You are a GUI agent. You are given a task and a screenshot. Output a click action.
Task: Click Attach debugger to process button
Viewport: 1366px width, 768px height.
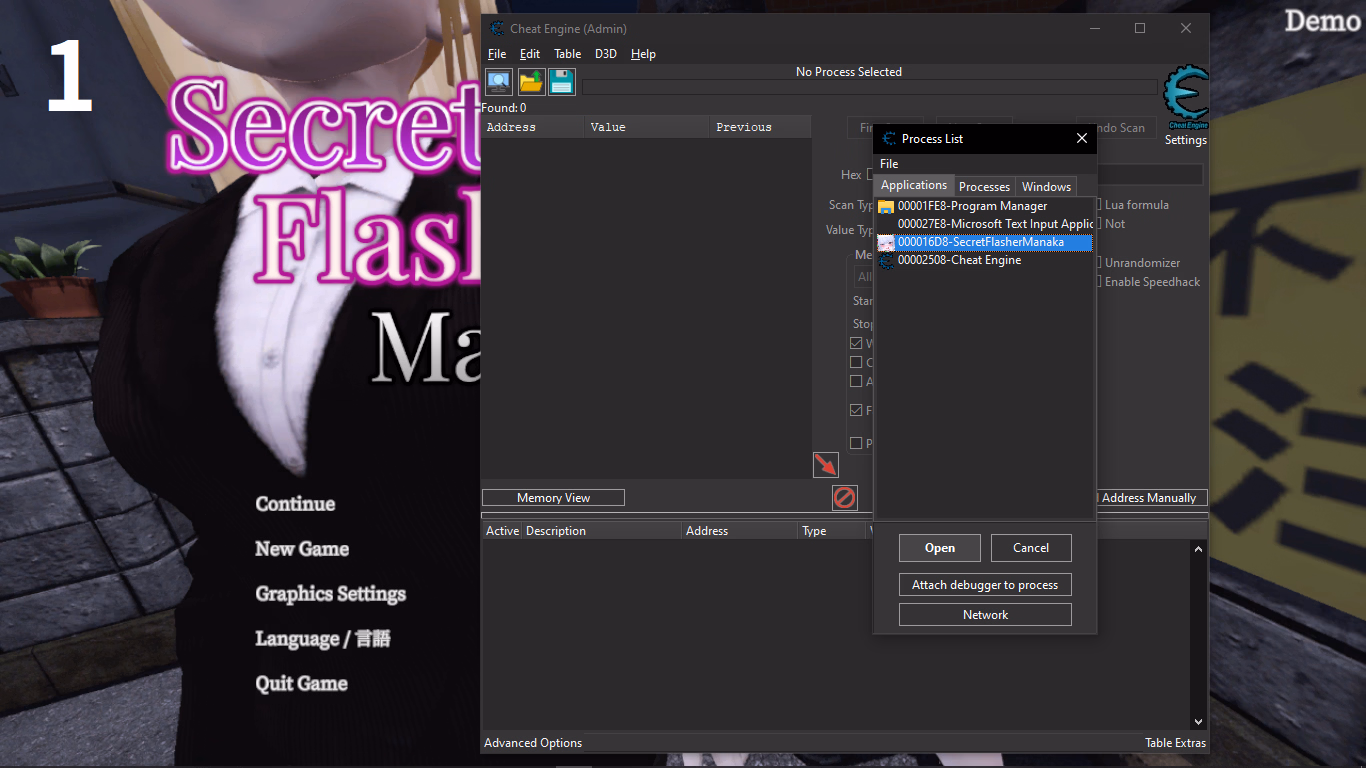(x=985, y=585)
